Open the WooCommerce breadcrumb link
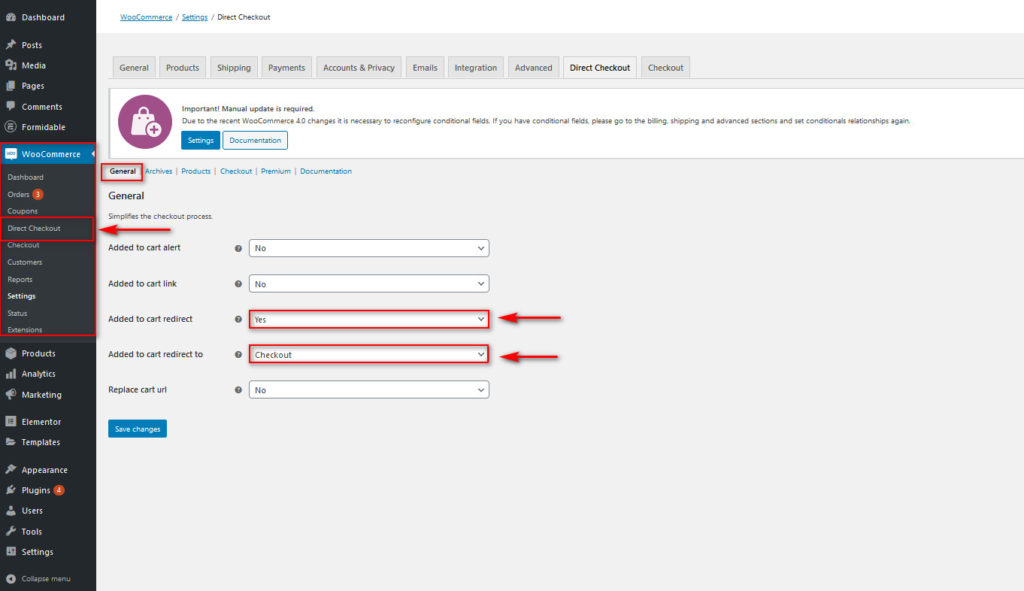Viewport: 1024px width, 591px height. (x=146, y=17)
